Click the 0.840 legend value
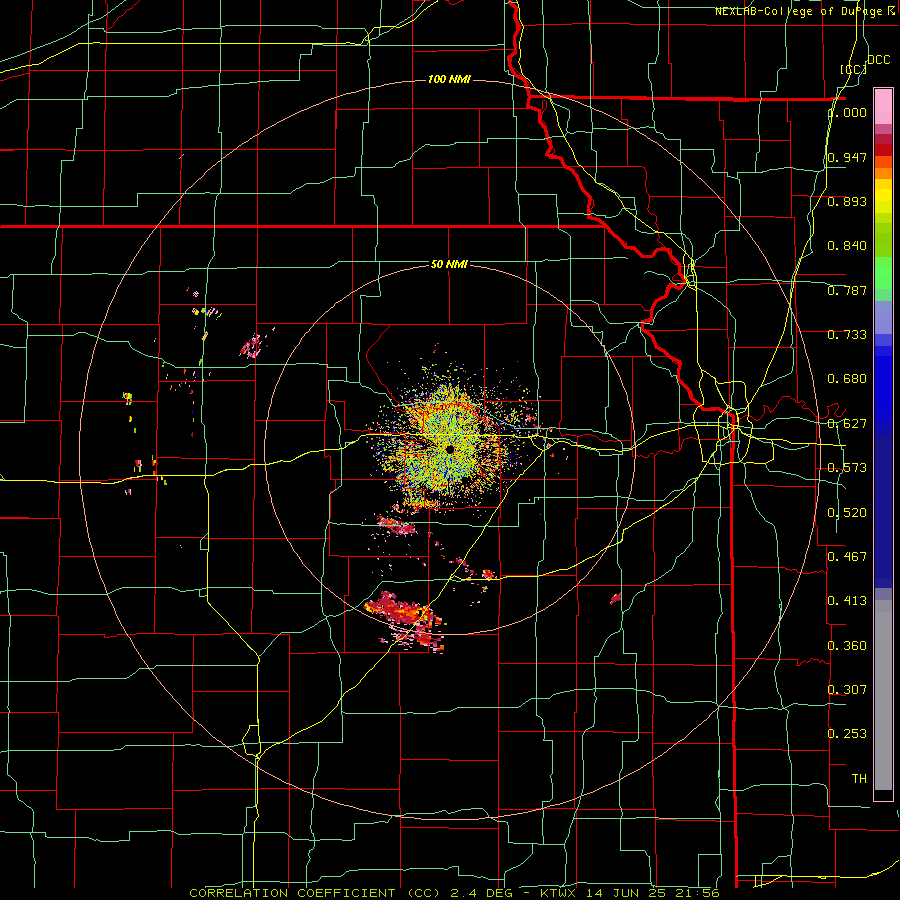Viewport: 900px width, 900px height. pos(847,246)
